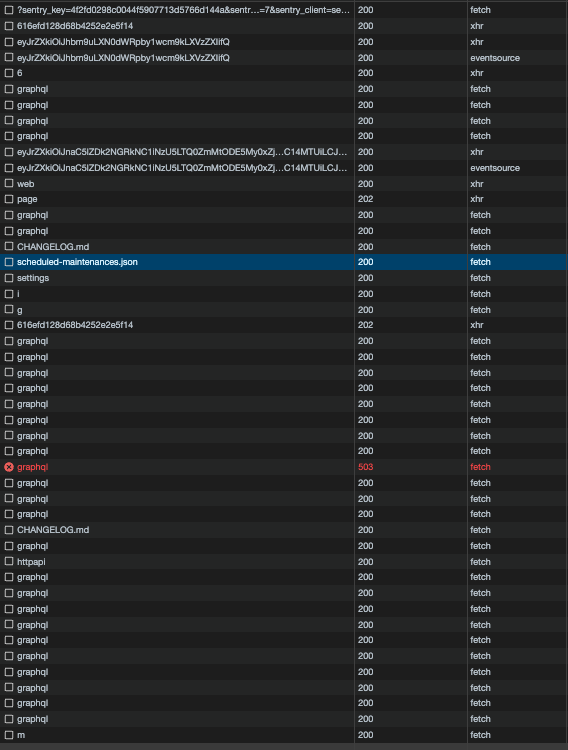The height and width of the screenshot is (750, 568).
Task: Select 616efd128d68b4252e2e5f14 request with status 202
Action: [75, 325]
